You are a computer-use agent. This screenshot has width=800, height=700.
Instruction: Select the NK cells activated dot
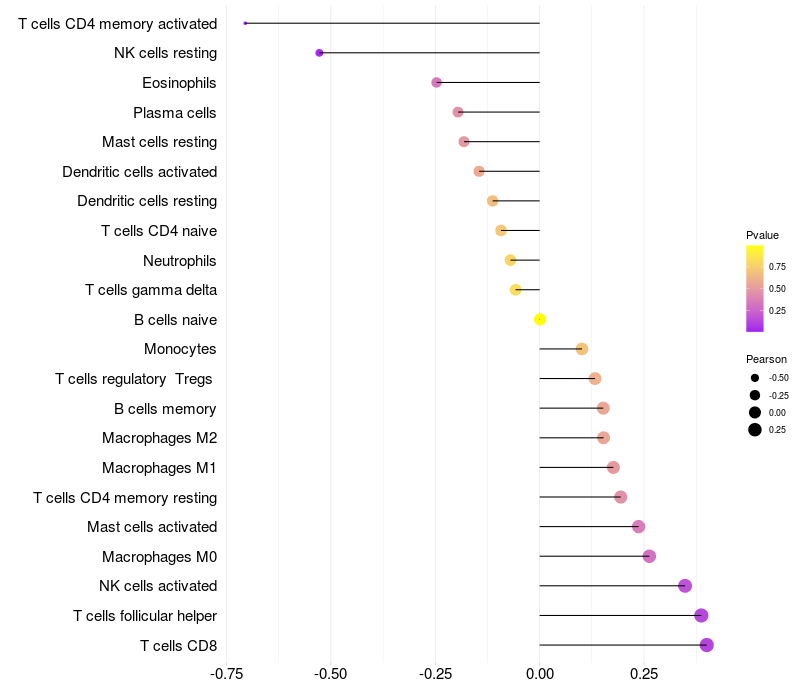[685, 586]
